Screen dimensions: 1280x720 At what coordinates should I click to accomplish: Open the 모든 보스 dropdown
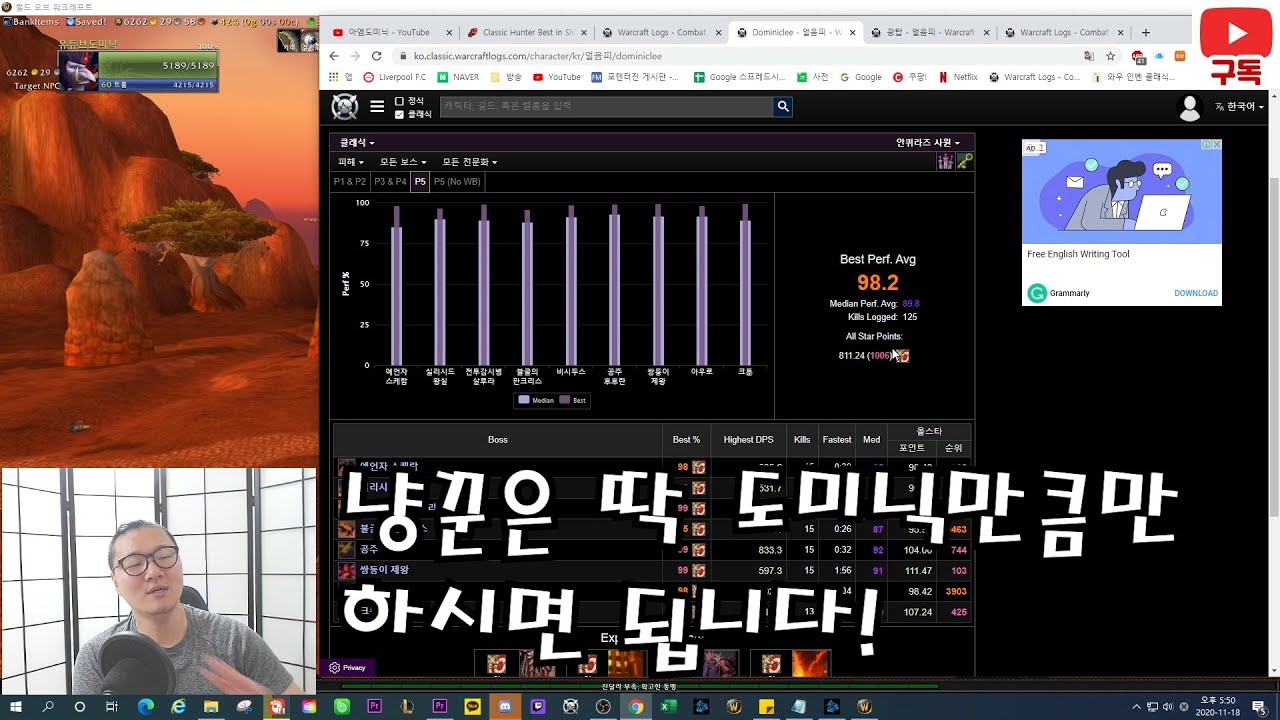pyautogui.click(x=403, y=162)
